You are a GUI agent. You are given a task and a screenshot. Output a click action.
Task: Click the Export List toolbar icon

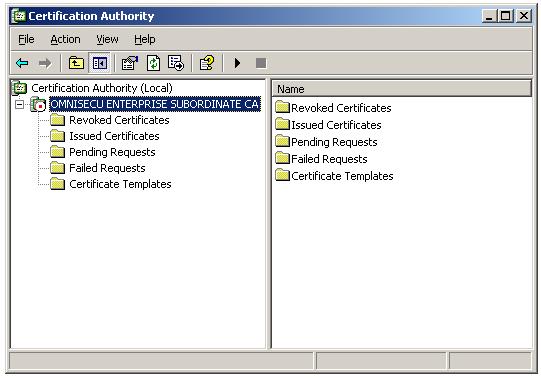176,63
